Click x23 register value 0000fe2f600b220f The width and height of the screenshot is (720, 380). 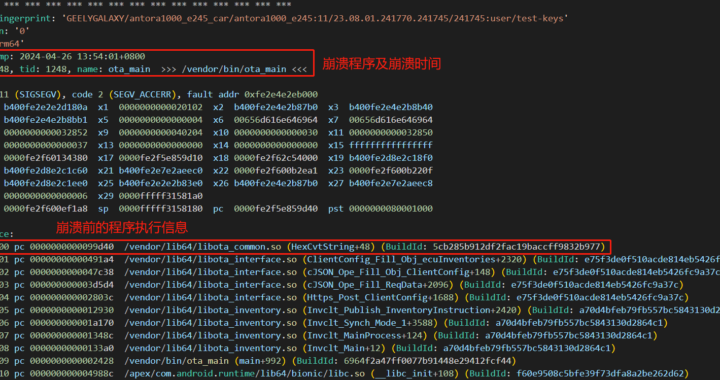click(x=391, y=171)
